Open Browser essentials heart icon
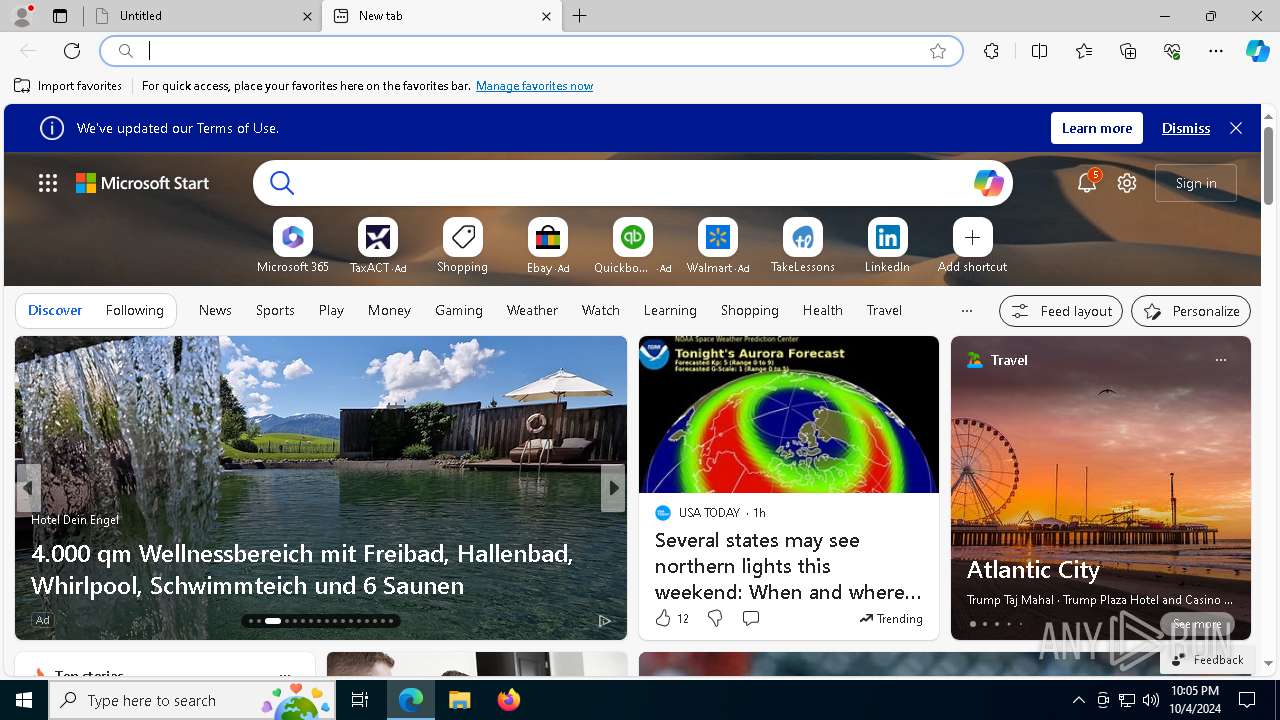 [x=1172, y=51]
